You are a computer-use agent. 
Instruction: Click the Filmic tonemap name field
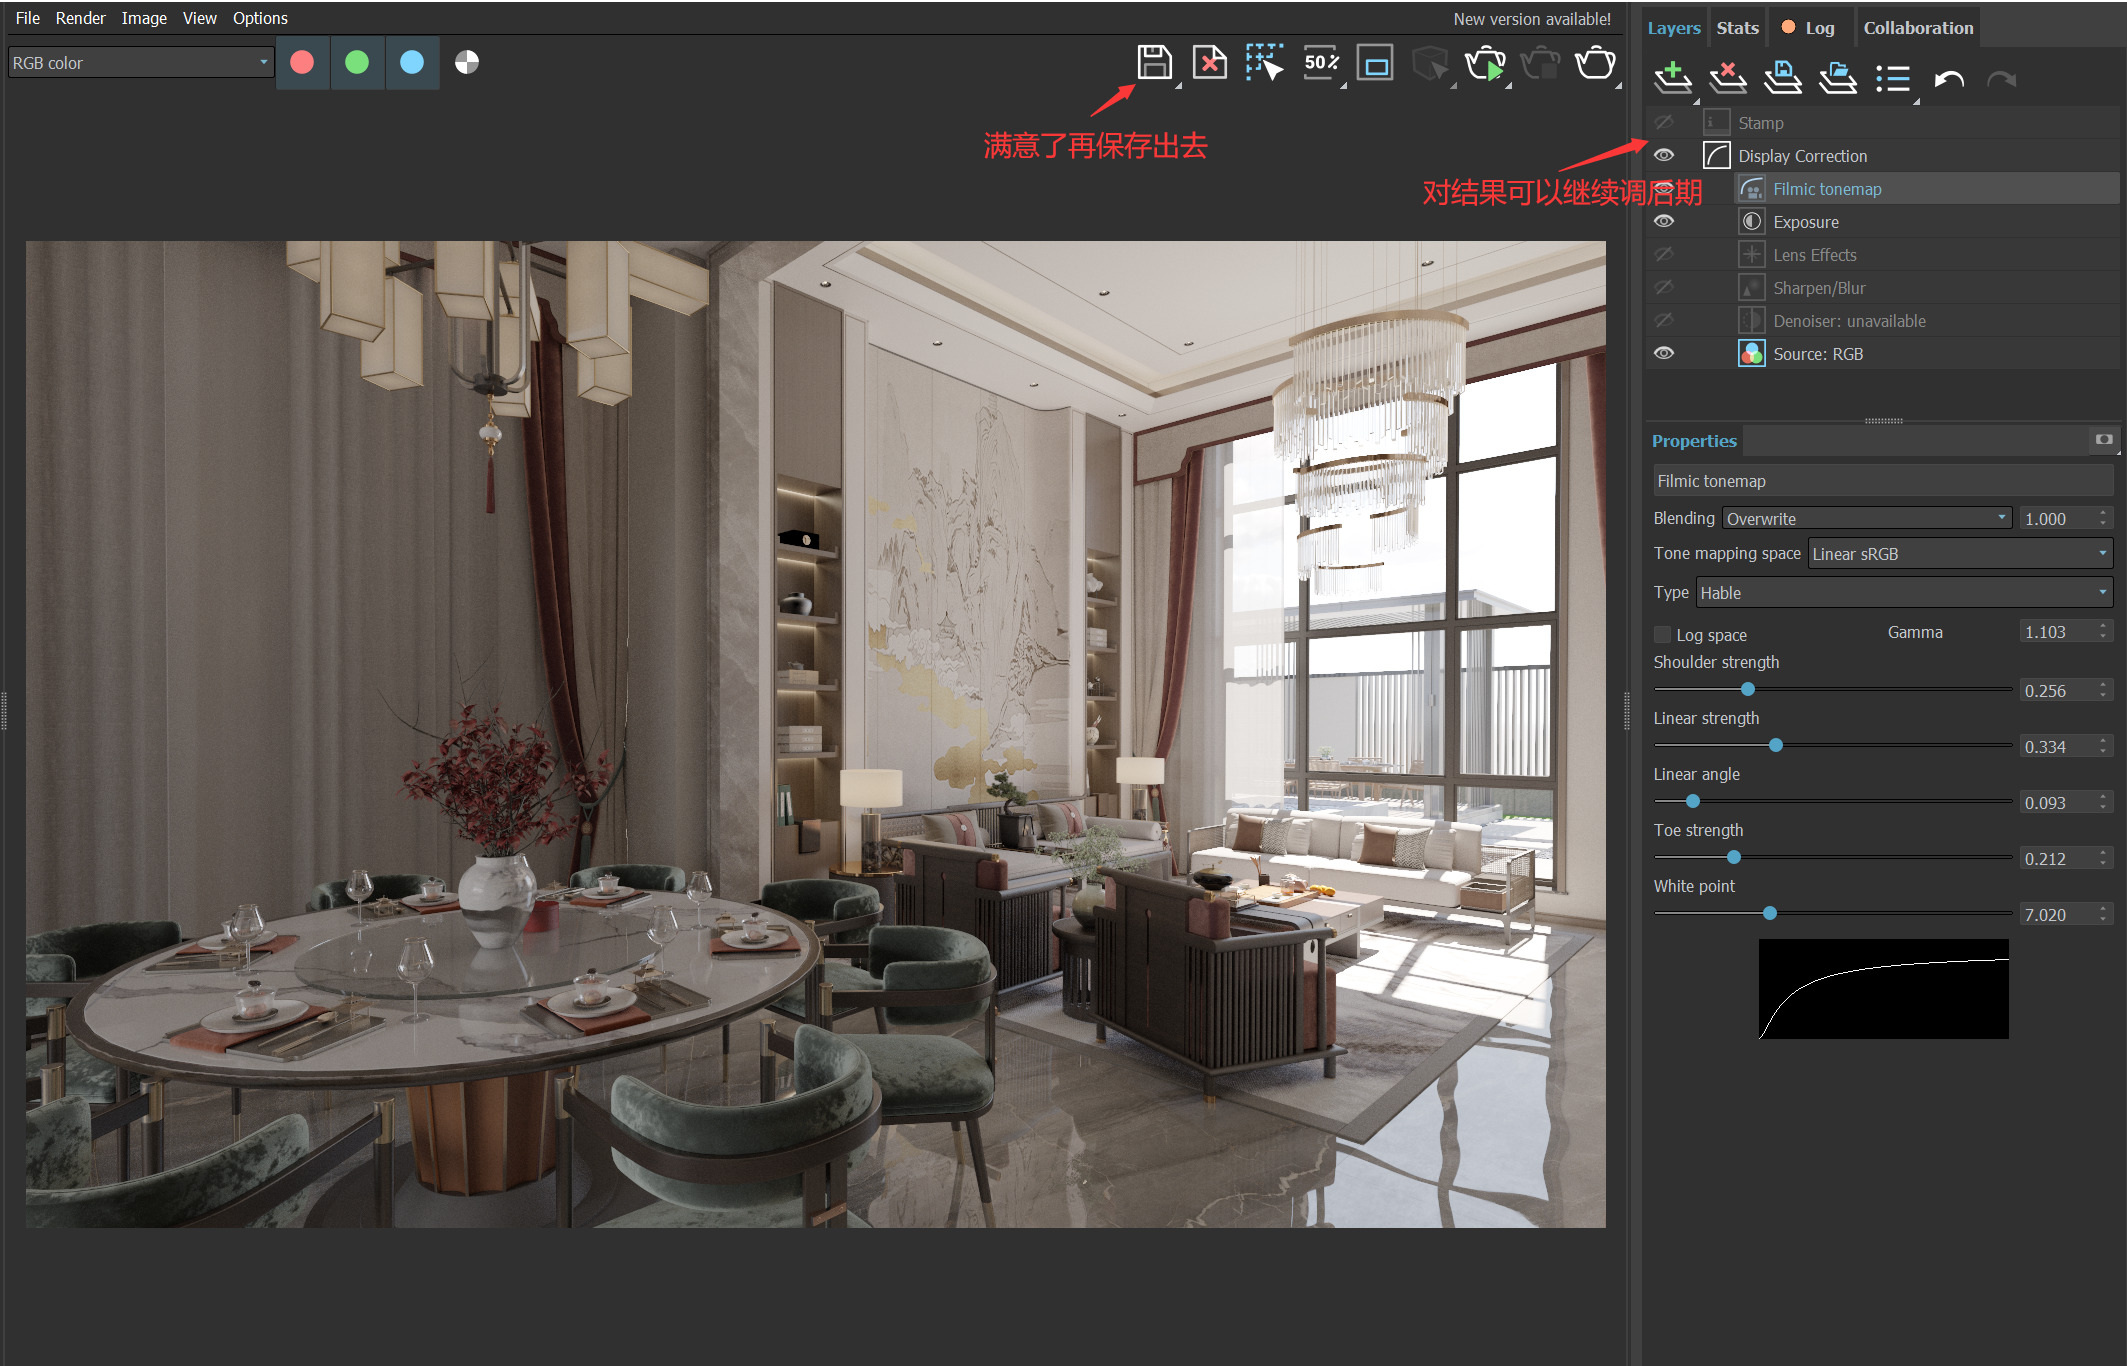1883,481
